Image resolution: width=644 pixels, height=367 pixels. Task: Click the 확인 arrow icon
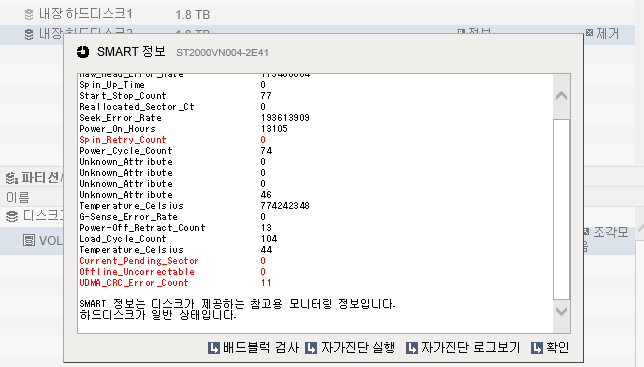point(536,348)
